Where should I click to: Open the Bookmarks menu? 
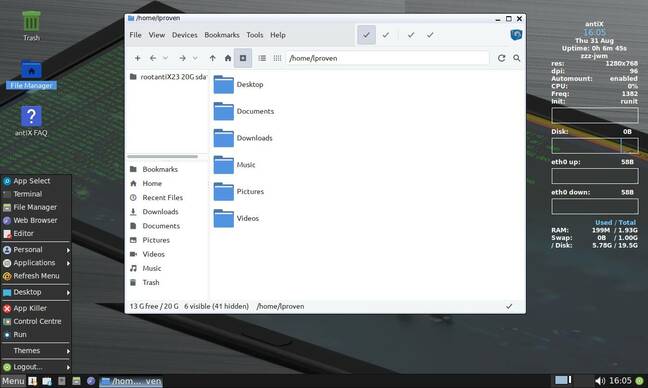222,35
